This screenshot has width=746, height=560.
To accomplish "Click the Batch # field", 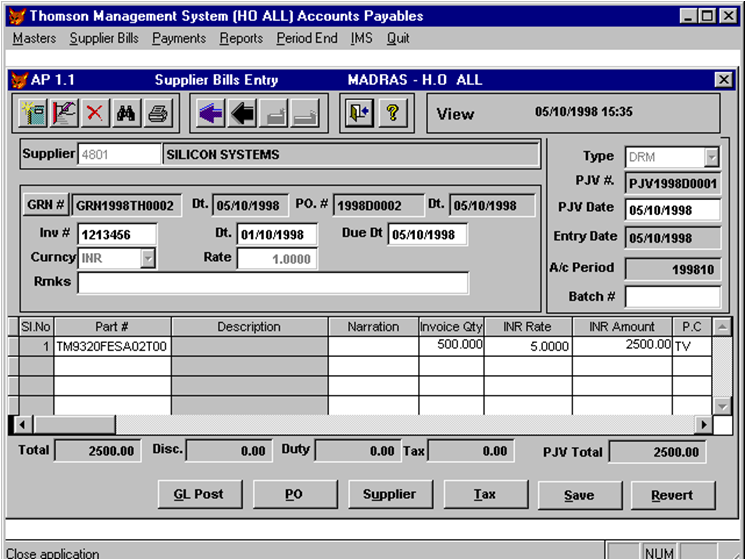I will pyautogui.click(x=673, y=297).
